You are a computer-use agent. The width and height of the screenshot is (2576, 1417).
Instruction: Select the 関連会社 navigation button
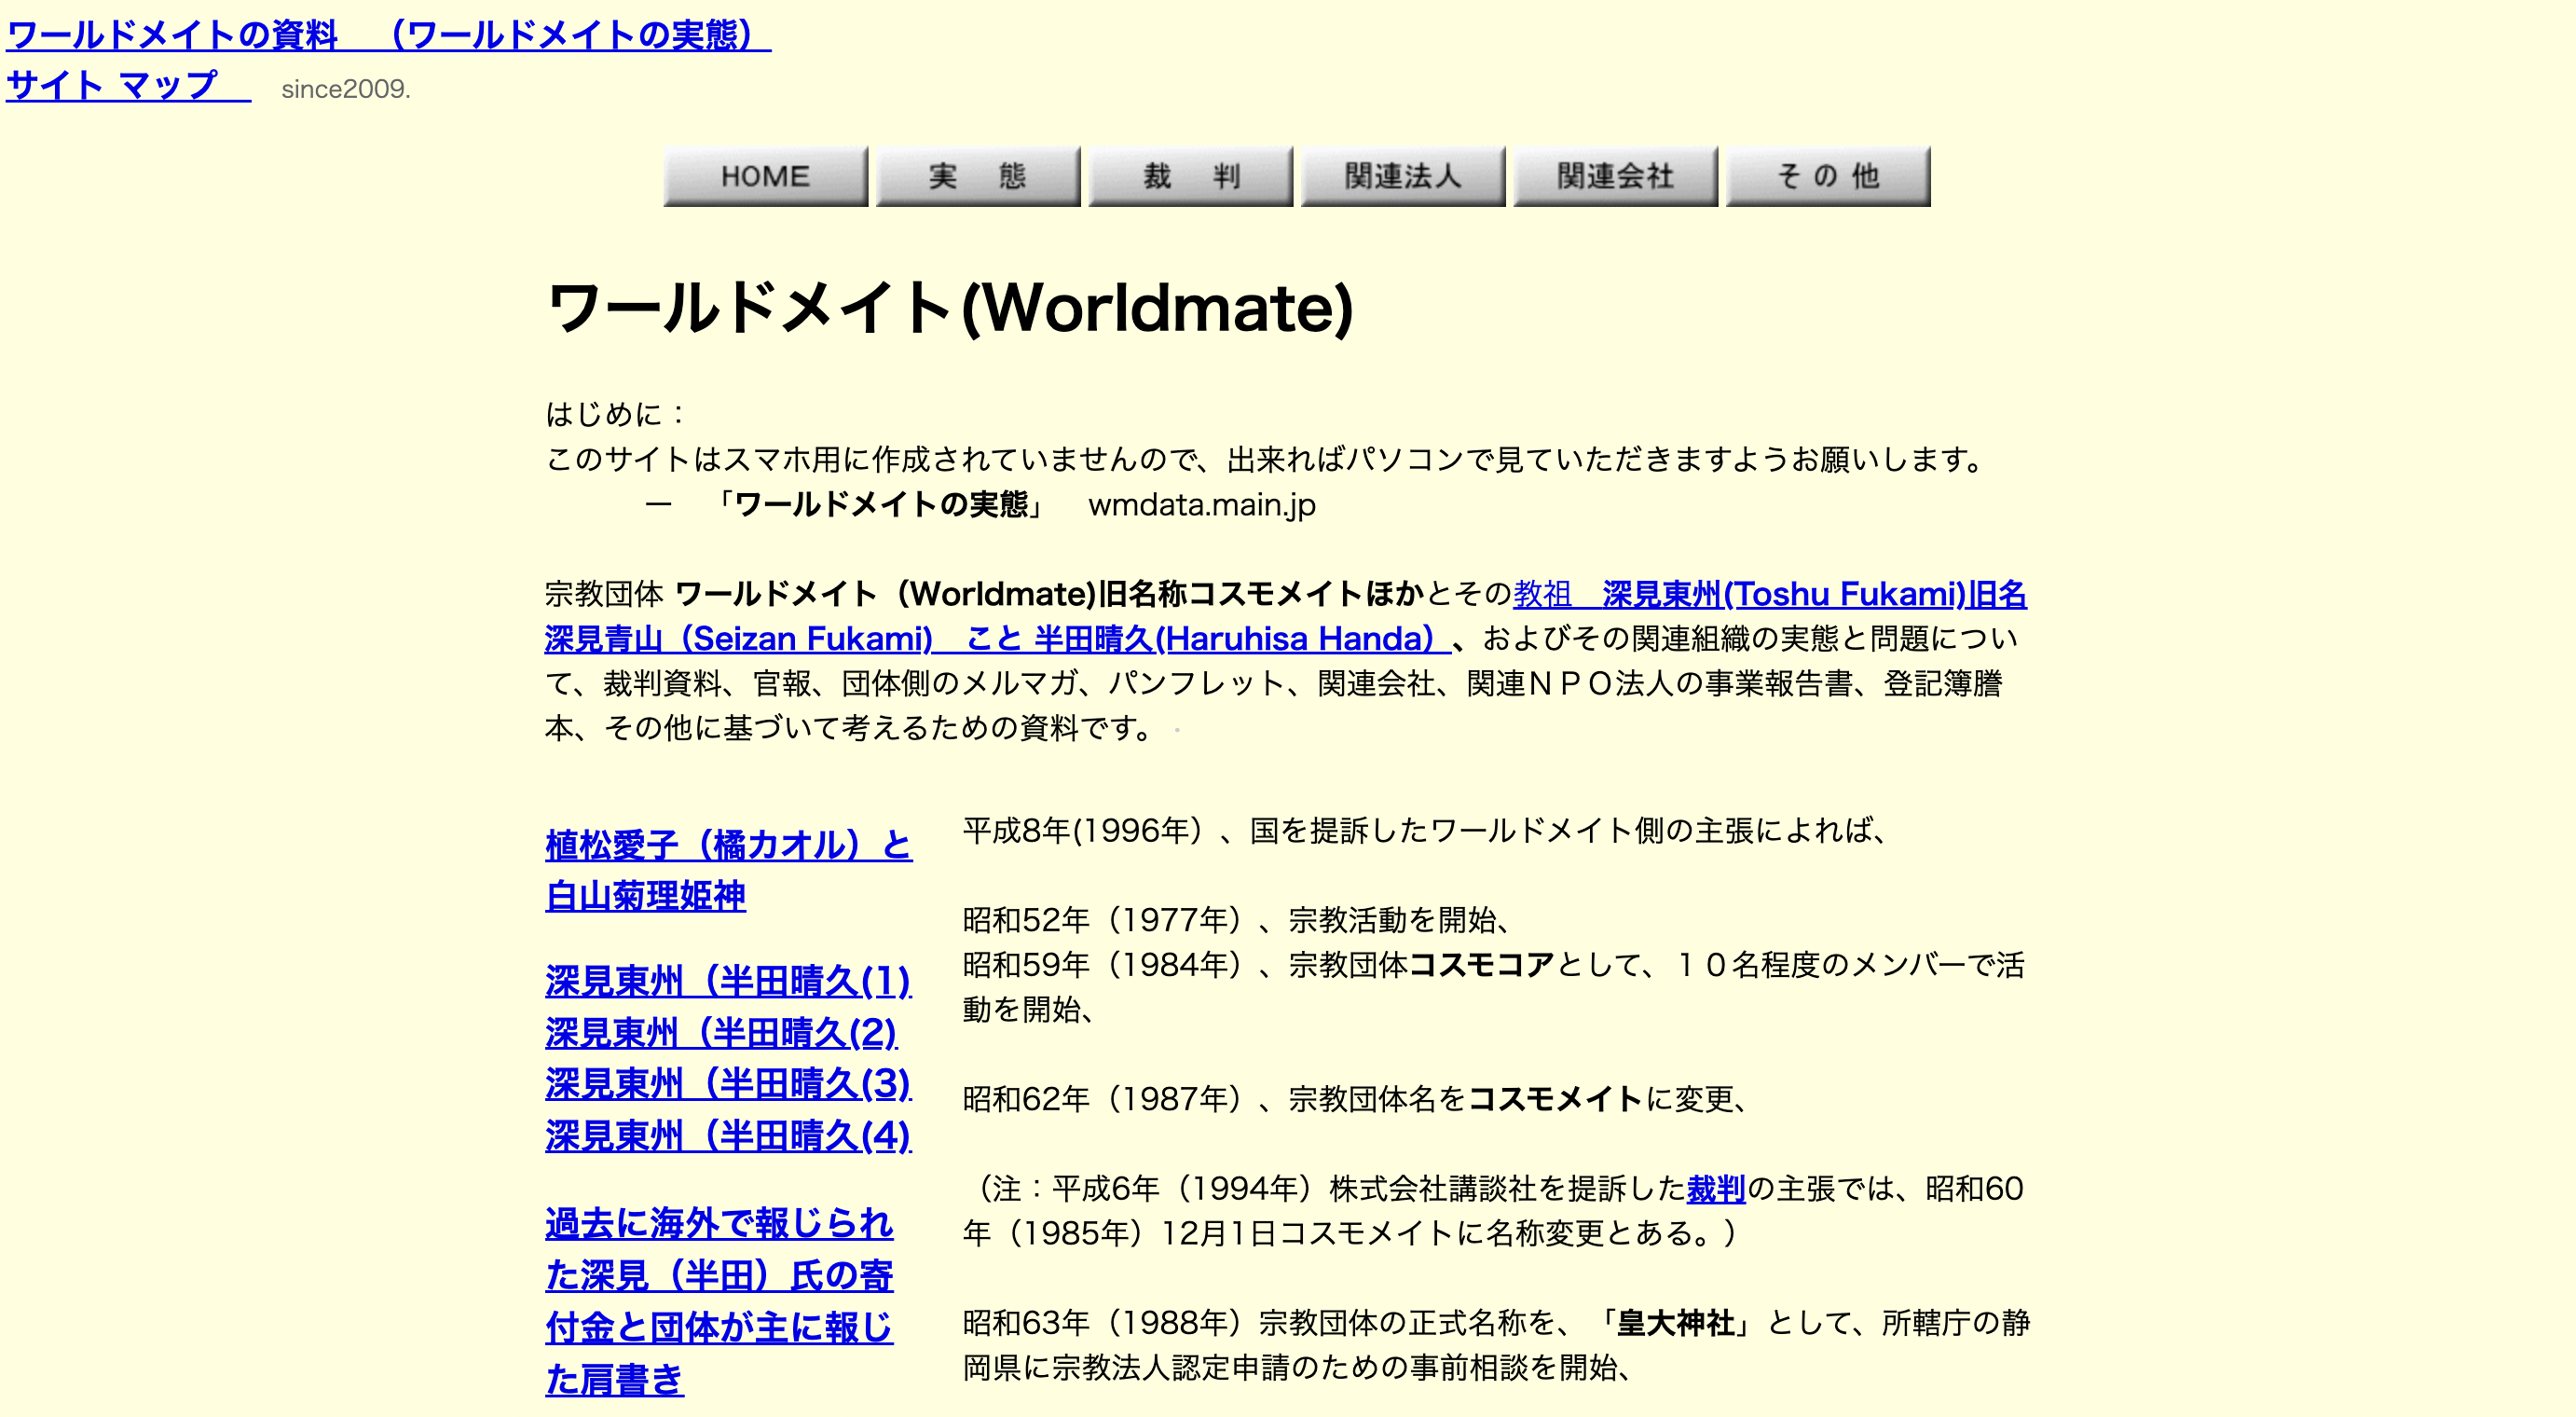1615,176
